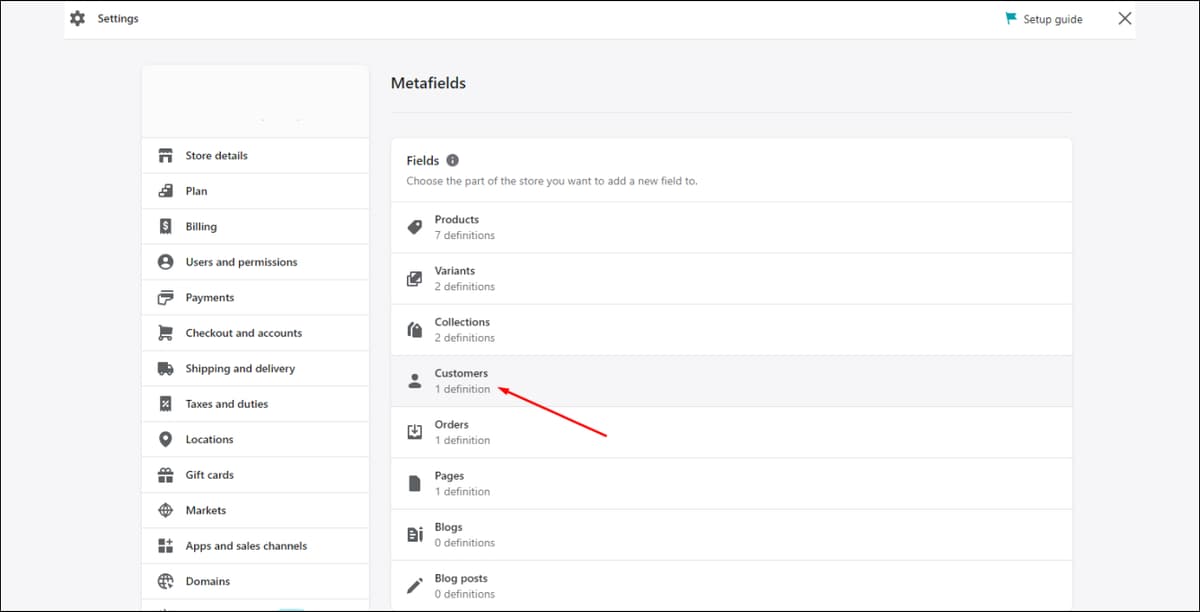Viewport: 1200px width, 612px height.
Task: Open Blogs metafield definitions
Action: click(731, 535)
